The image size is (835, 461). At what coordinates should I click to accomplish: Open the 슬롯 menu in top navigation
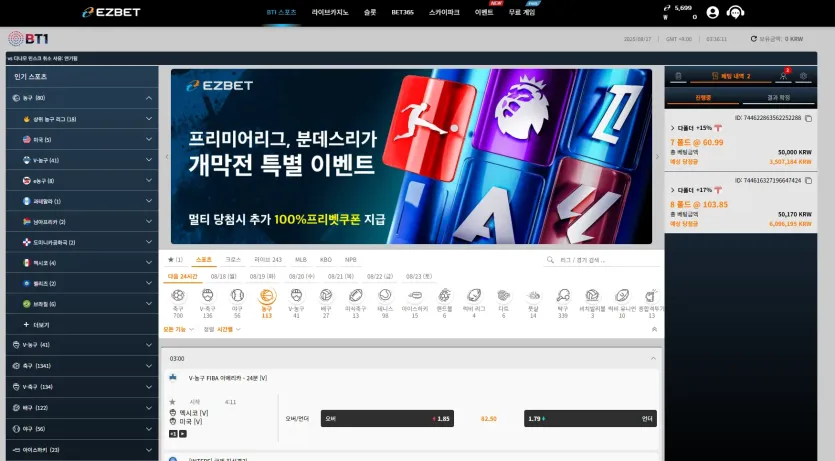pyautogui.click(x=370, y=12)
